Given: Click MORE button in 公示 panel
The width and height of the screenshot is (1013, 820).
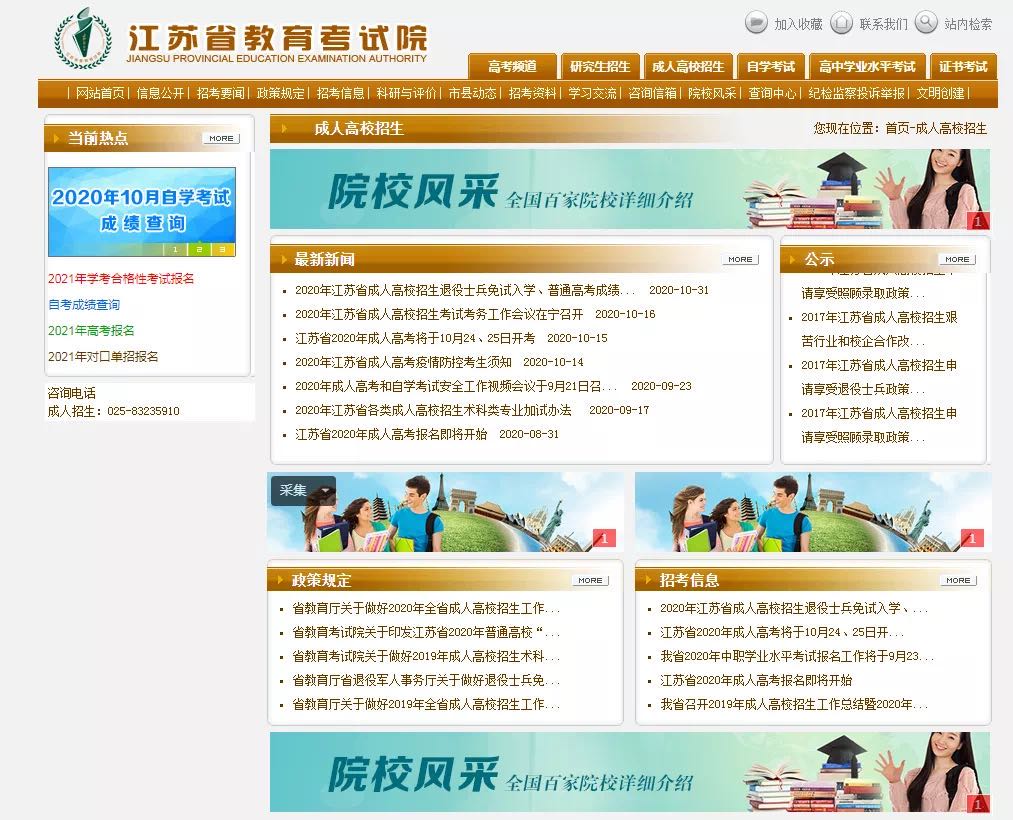Looking at the screenshot, I should point(957,259).
